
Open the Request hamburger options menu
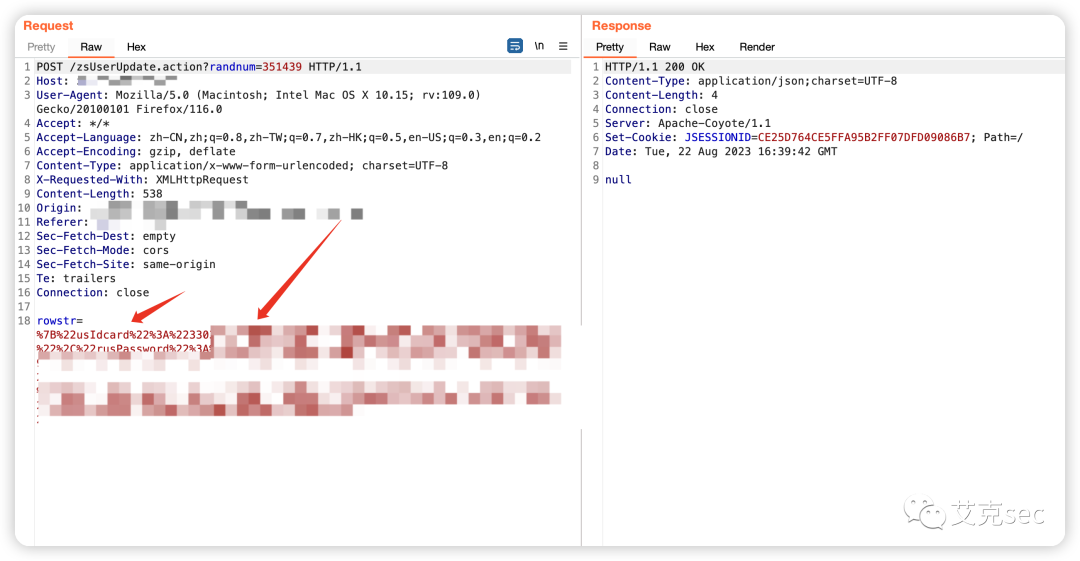point(563,46)
